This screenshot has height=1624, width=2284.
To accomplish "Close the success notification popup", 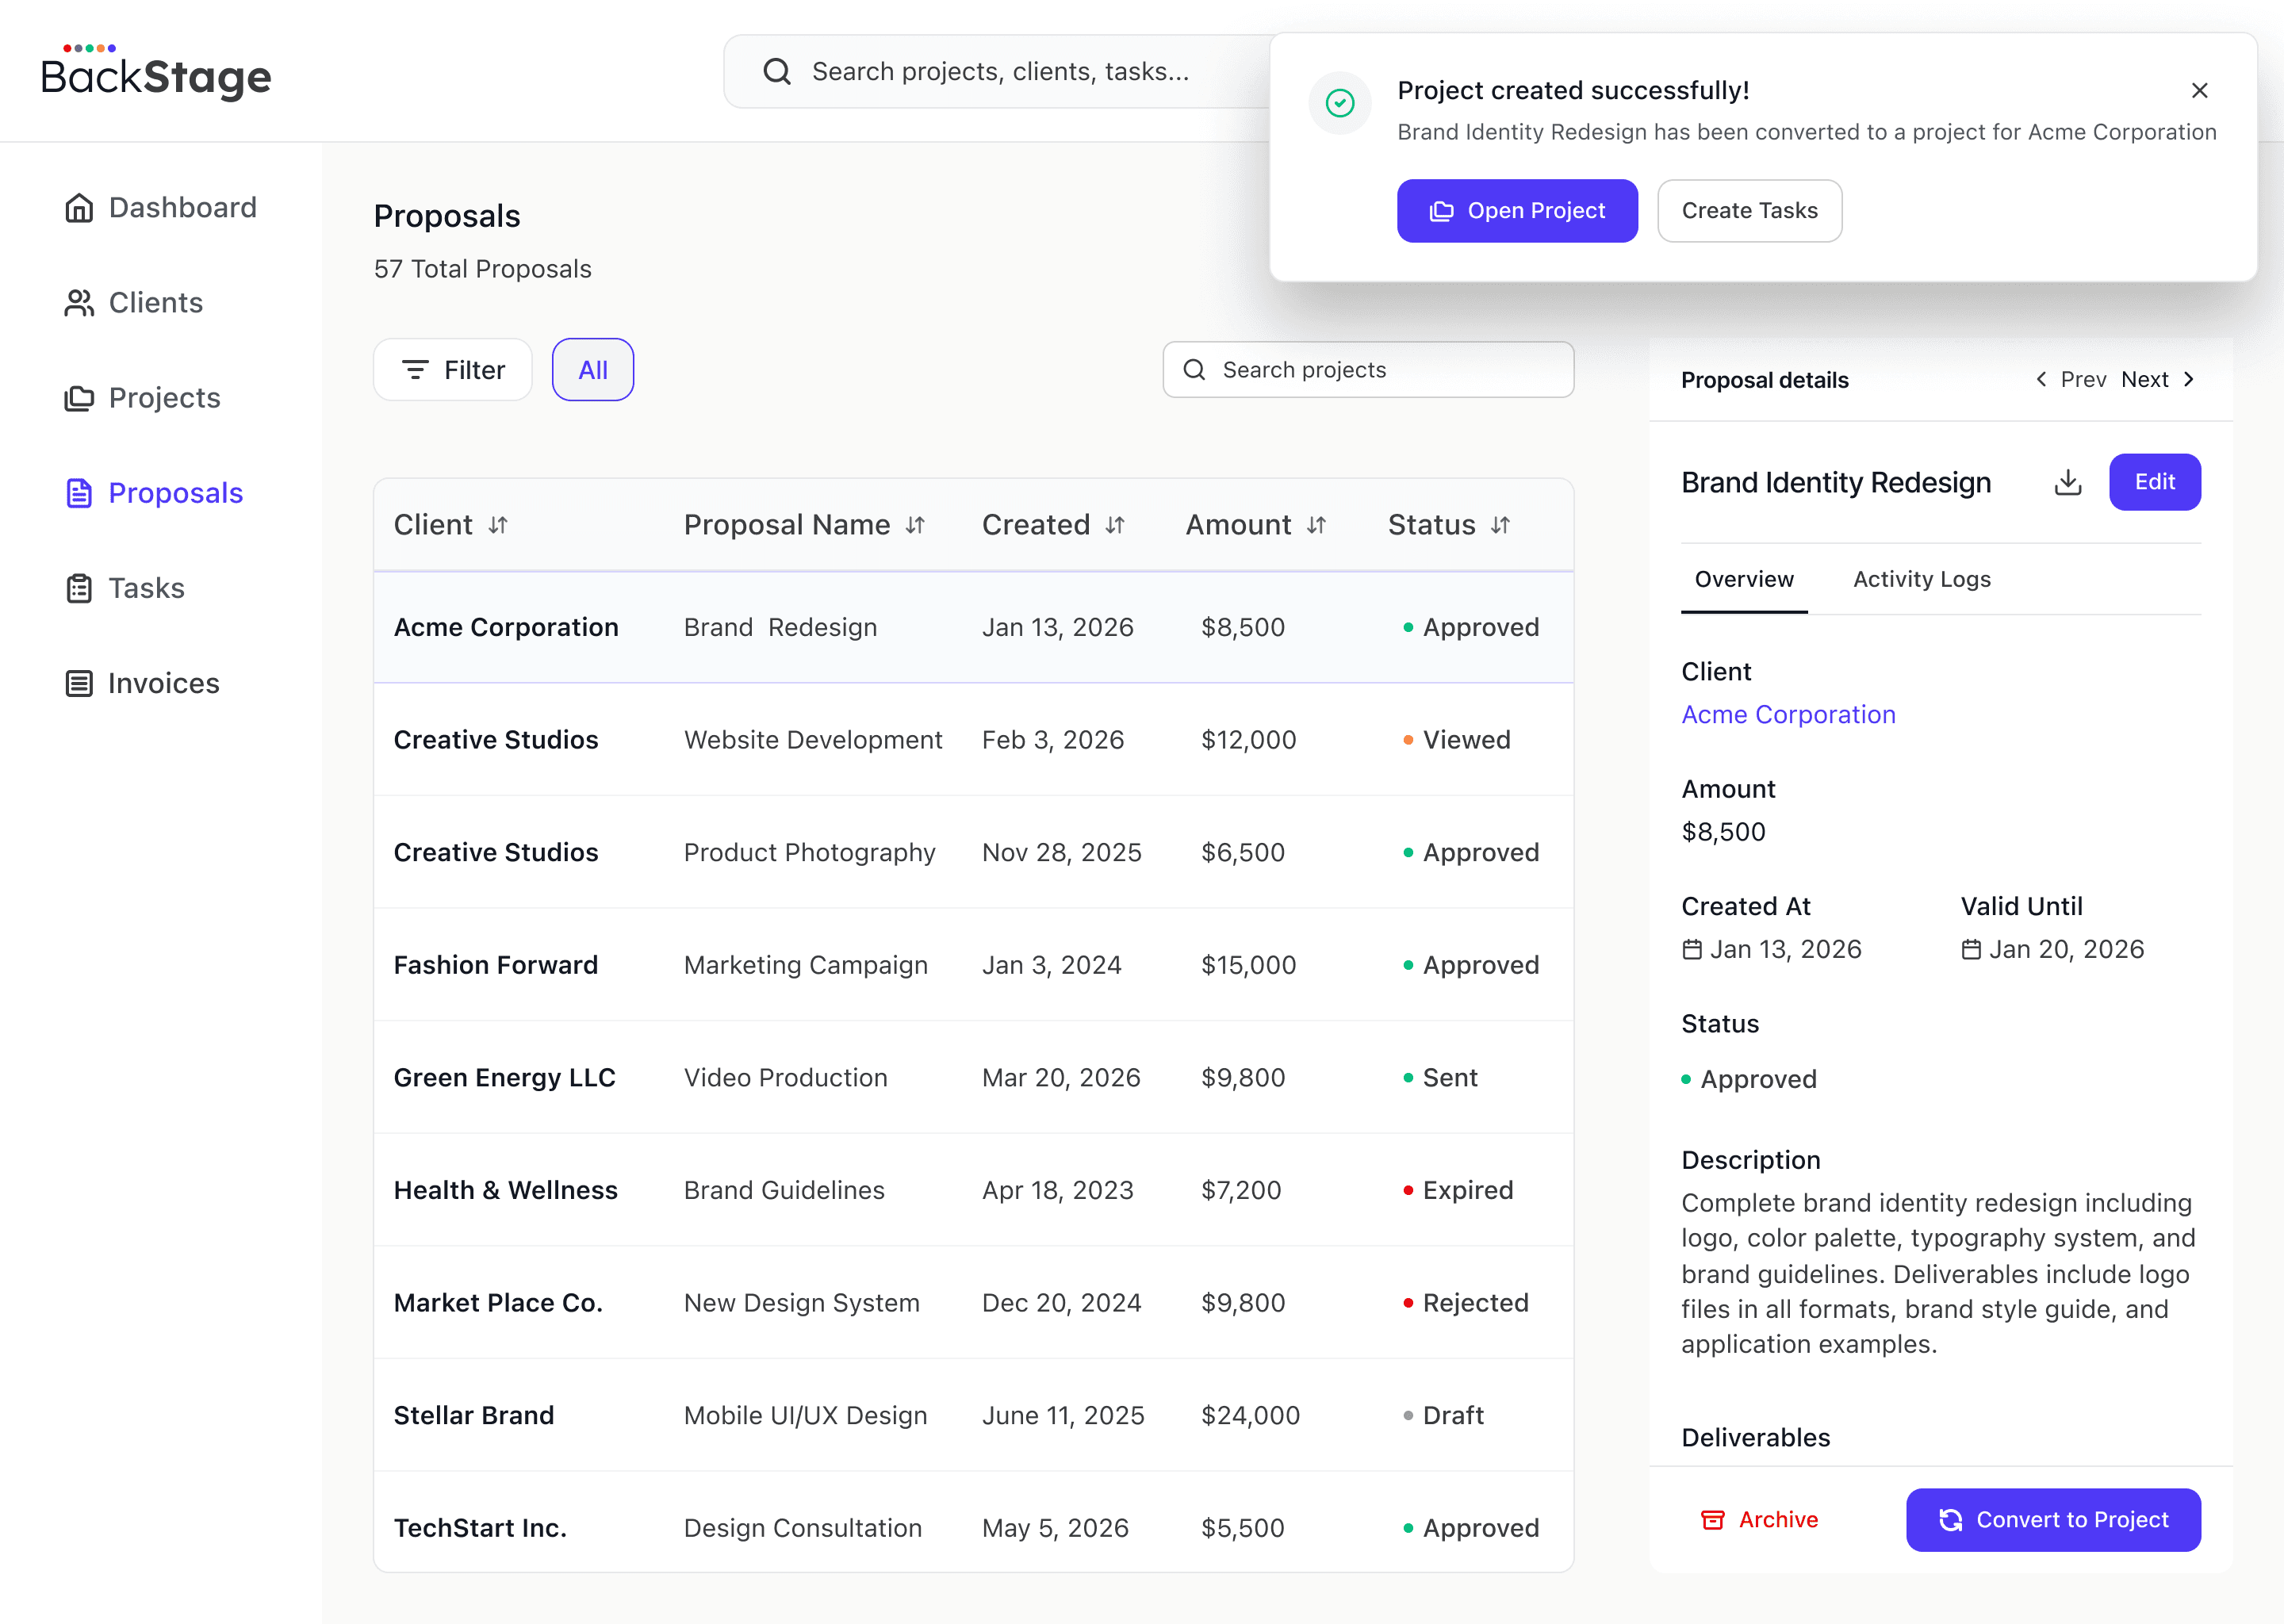I will pyautogui.click(x=2199, y=91).
